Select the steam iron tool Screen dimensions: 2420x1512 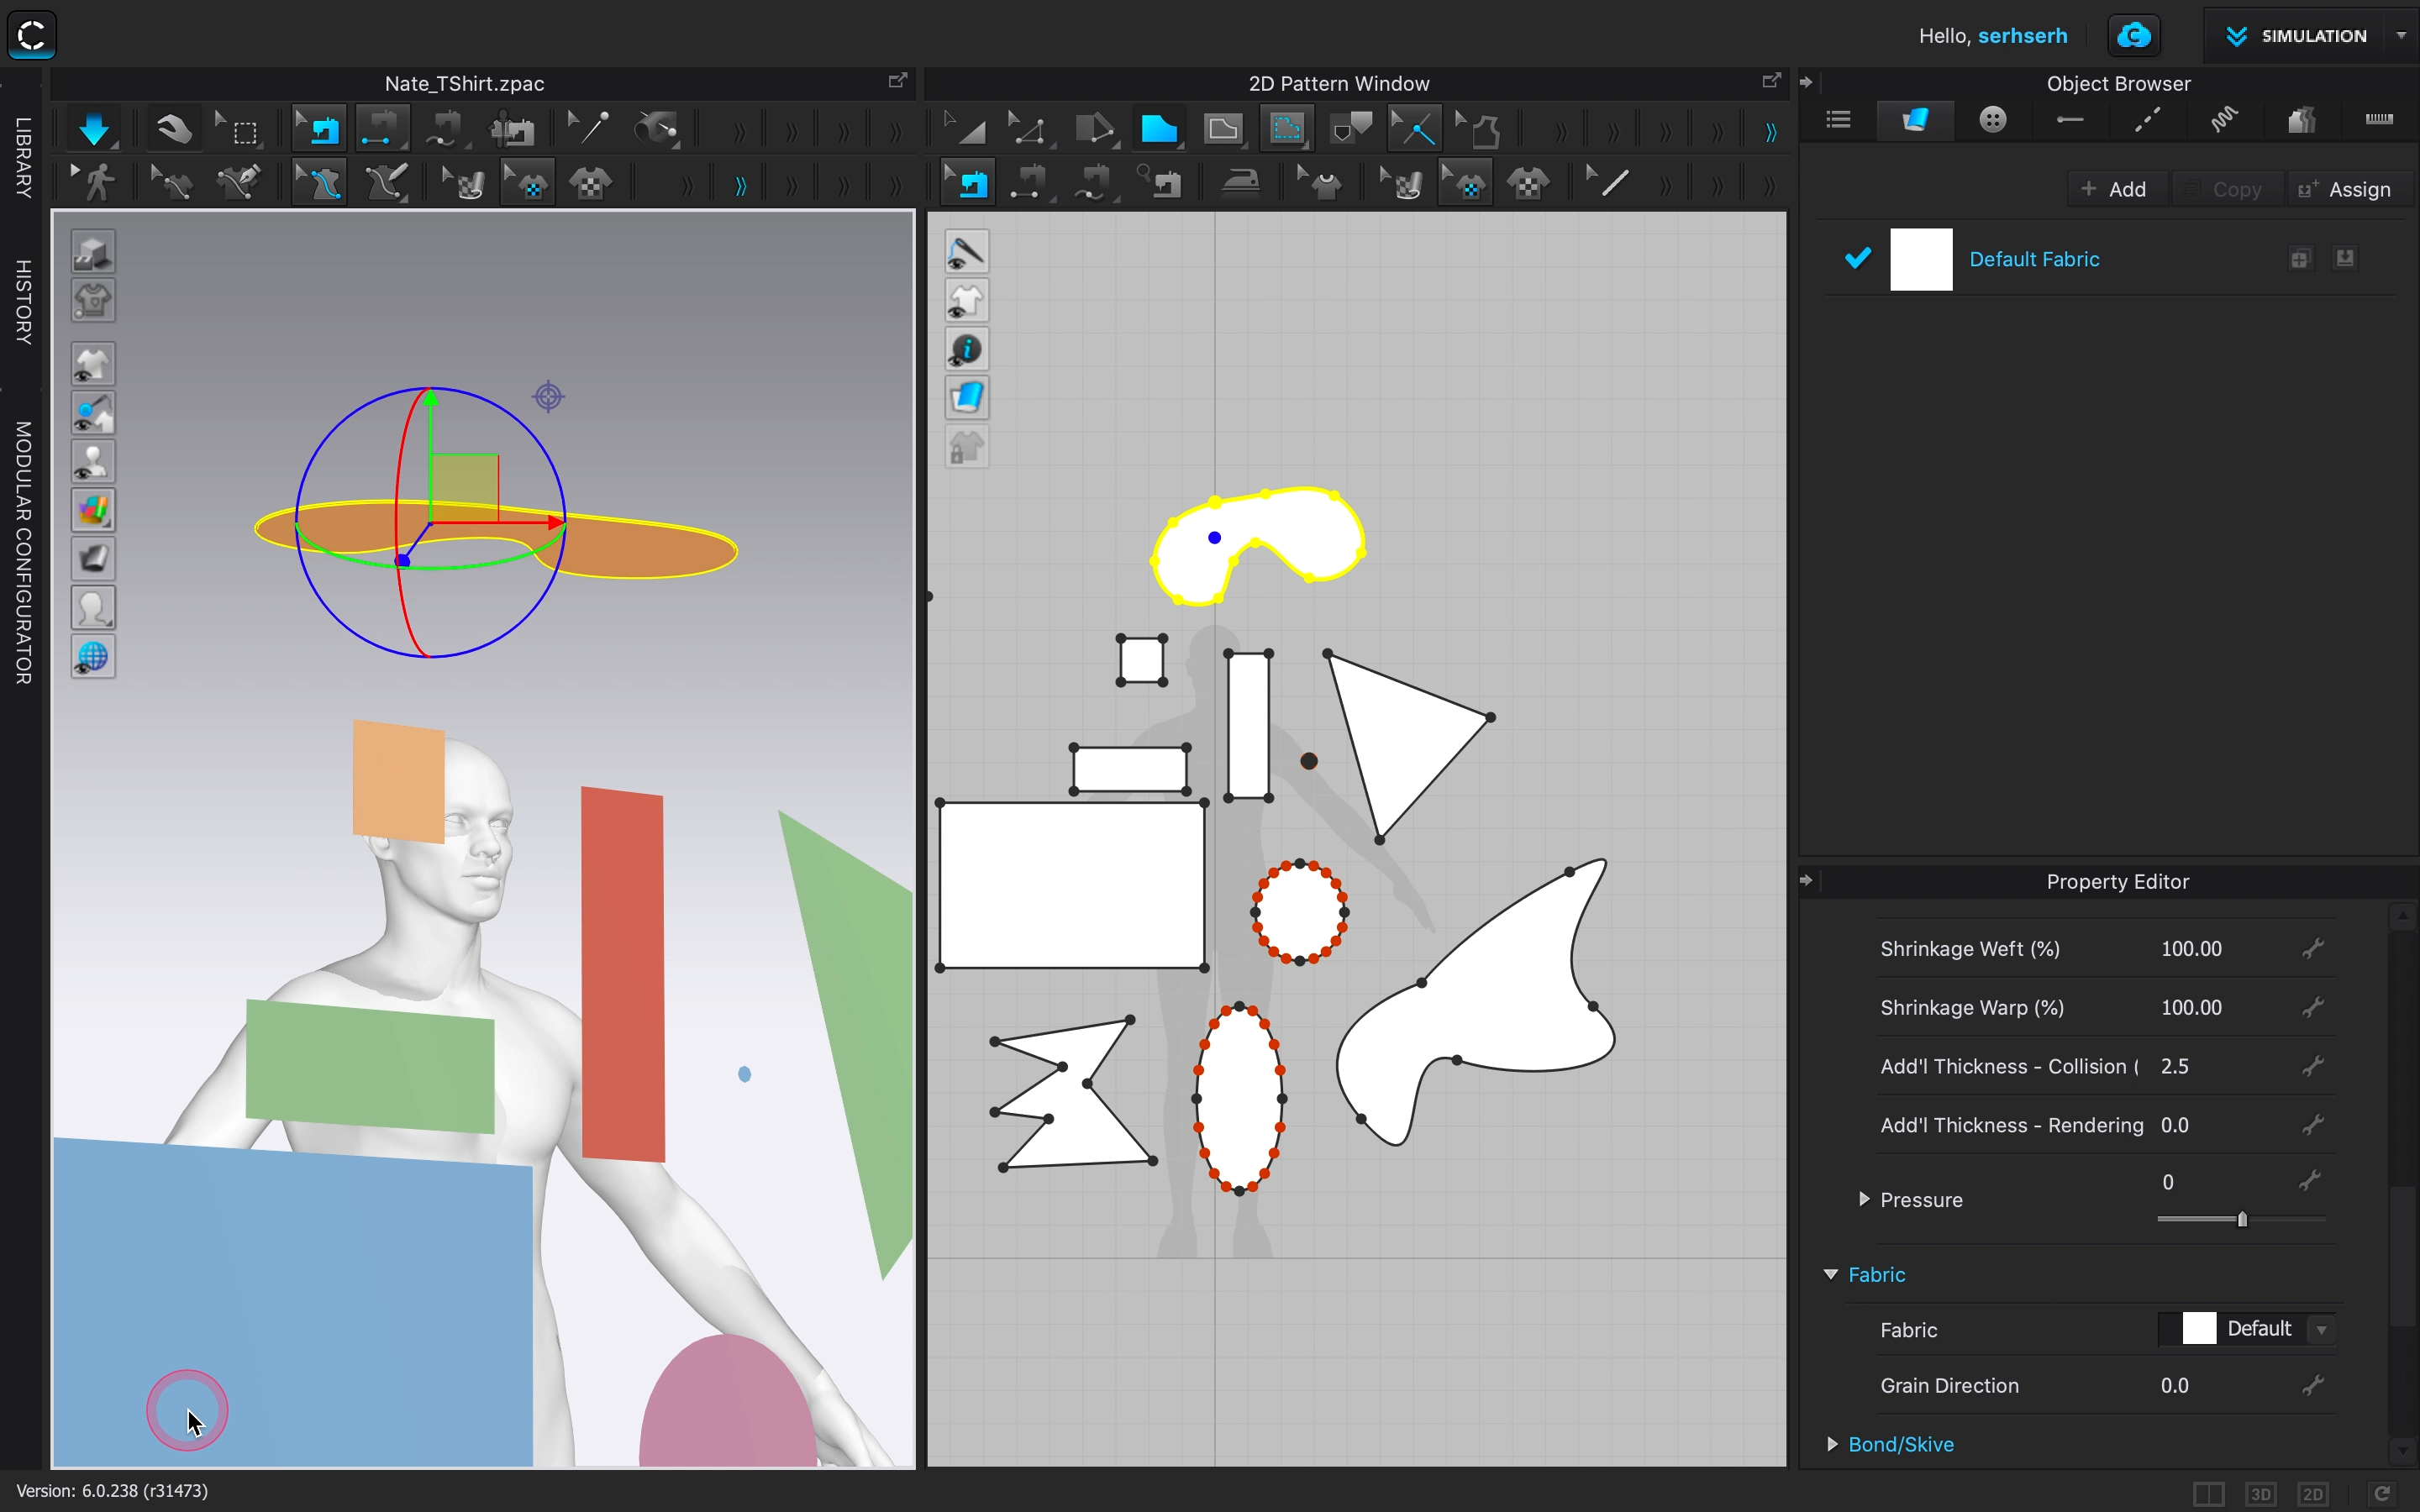click(x=1241, y=183)
